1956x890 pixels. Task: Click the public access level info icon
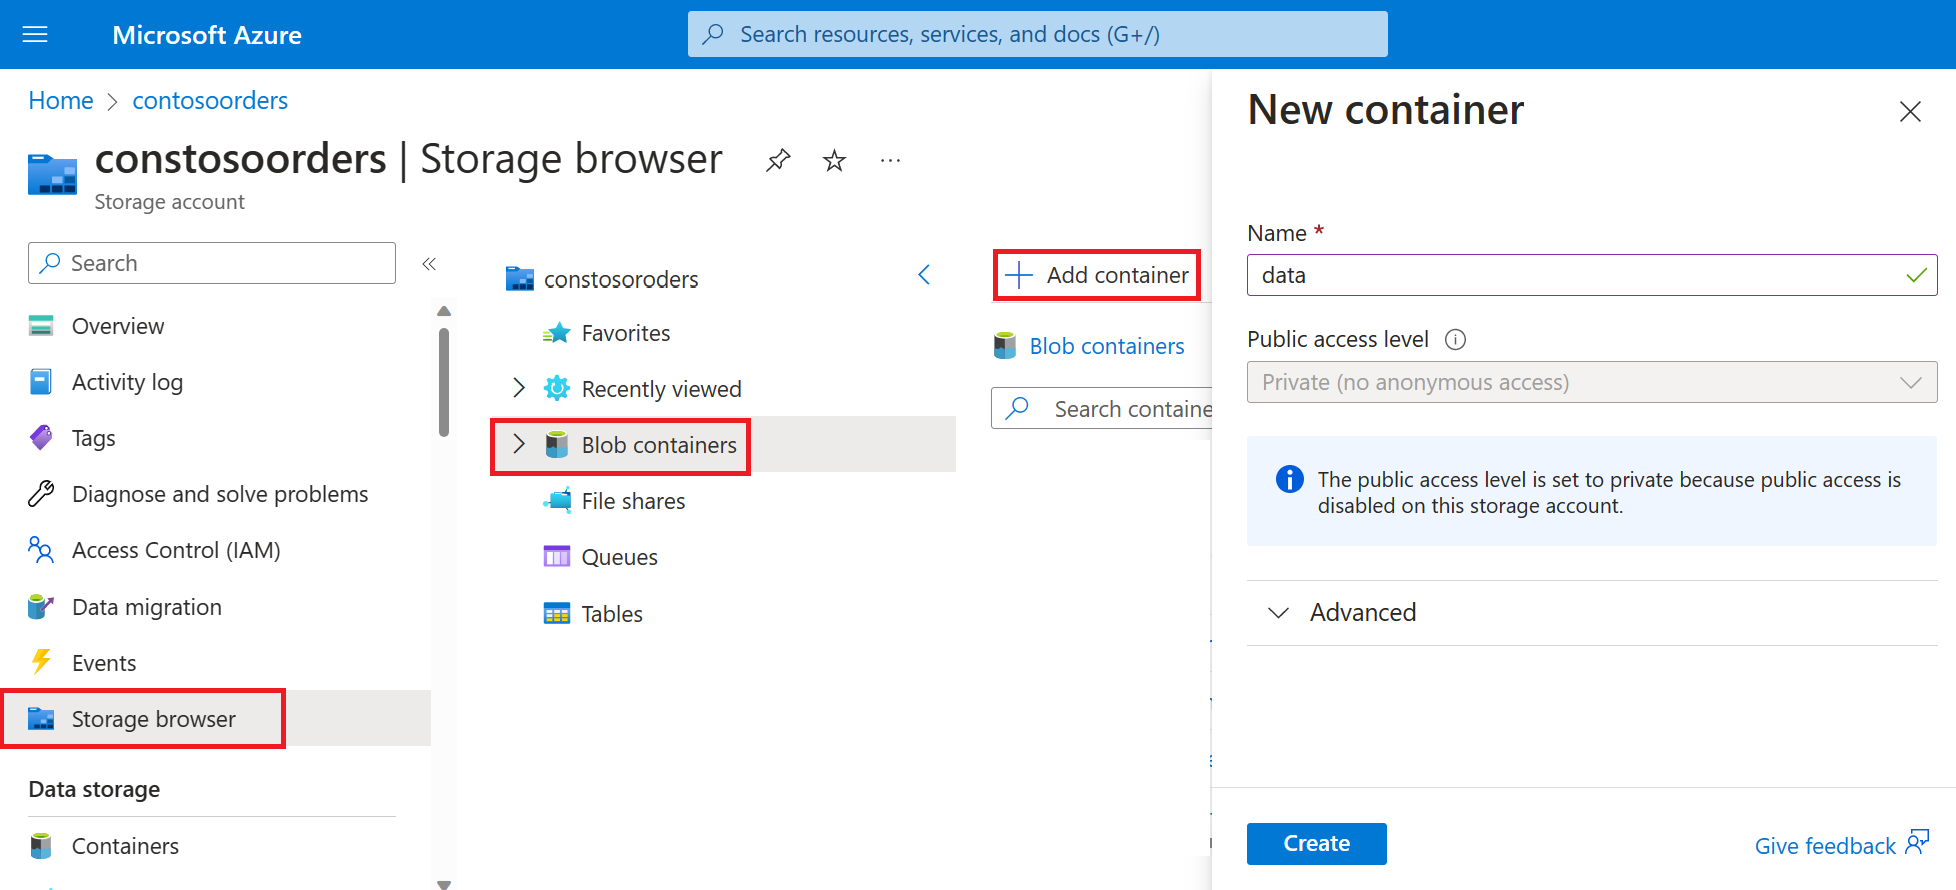click(x=1455, y=340)
